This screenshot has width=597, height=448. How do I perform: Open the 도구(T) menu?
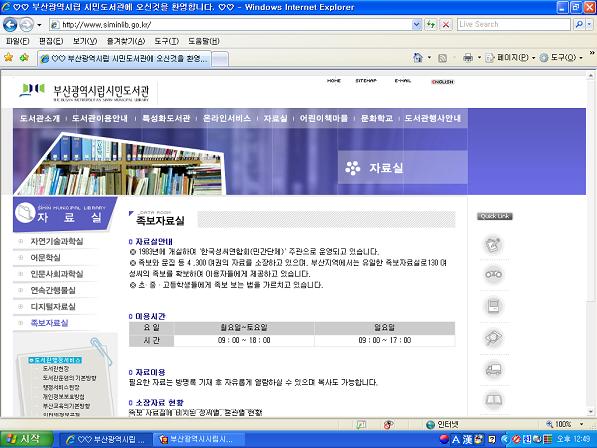pyautogui.click(x=166, y=41)
